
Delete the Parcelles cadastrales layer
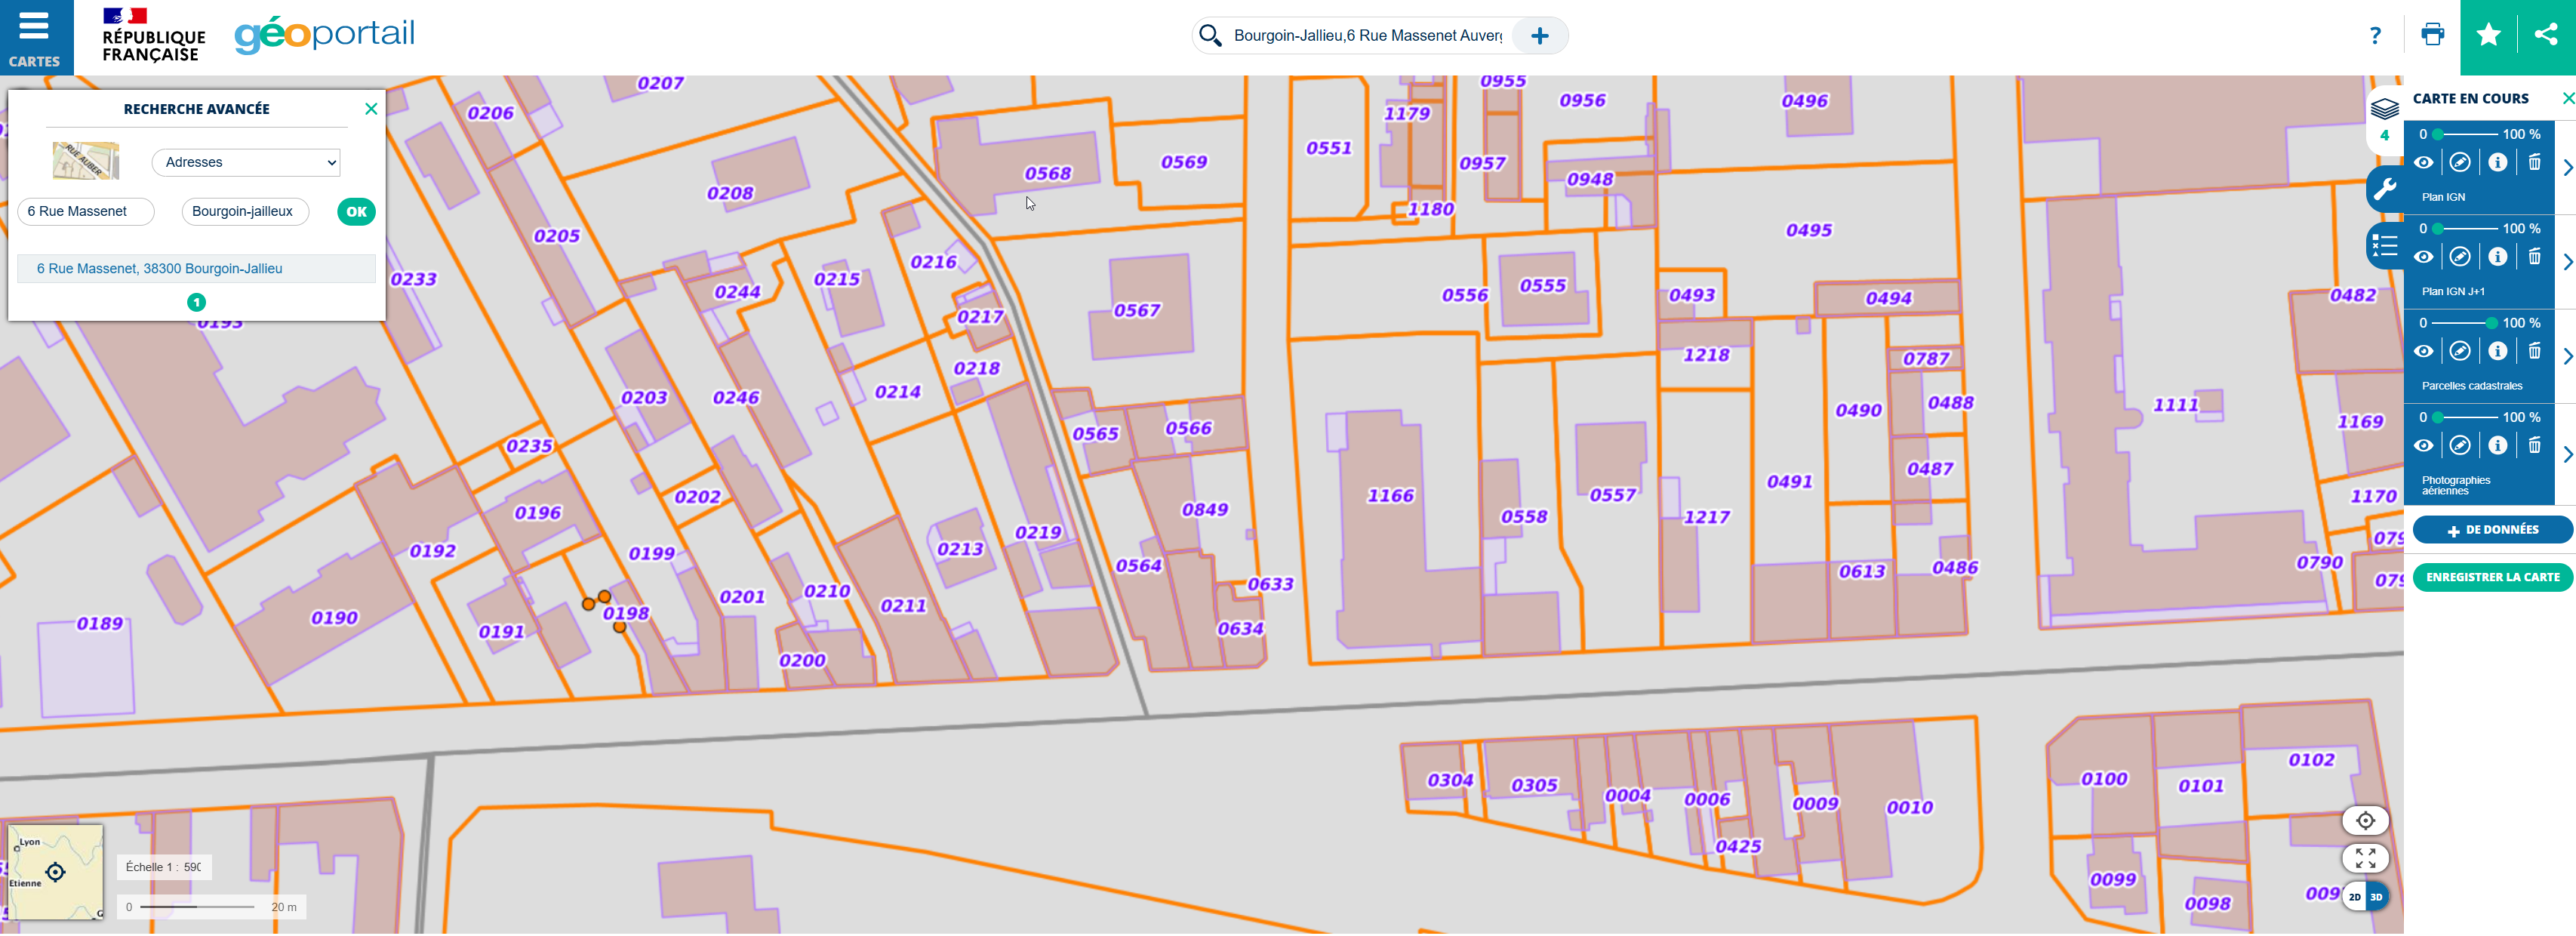click(2534, 351)
